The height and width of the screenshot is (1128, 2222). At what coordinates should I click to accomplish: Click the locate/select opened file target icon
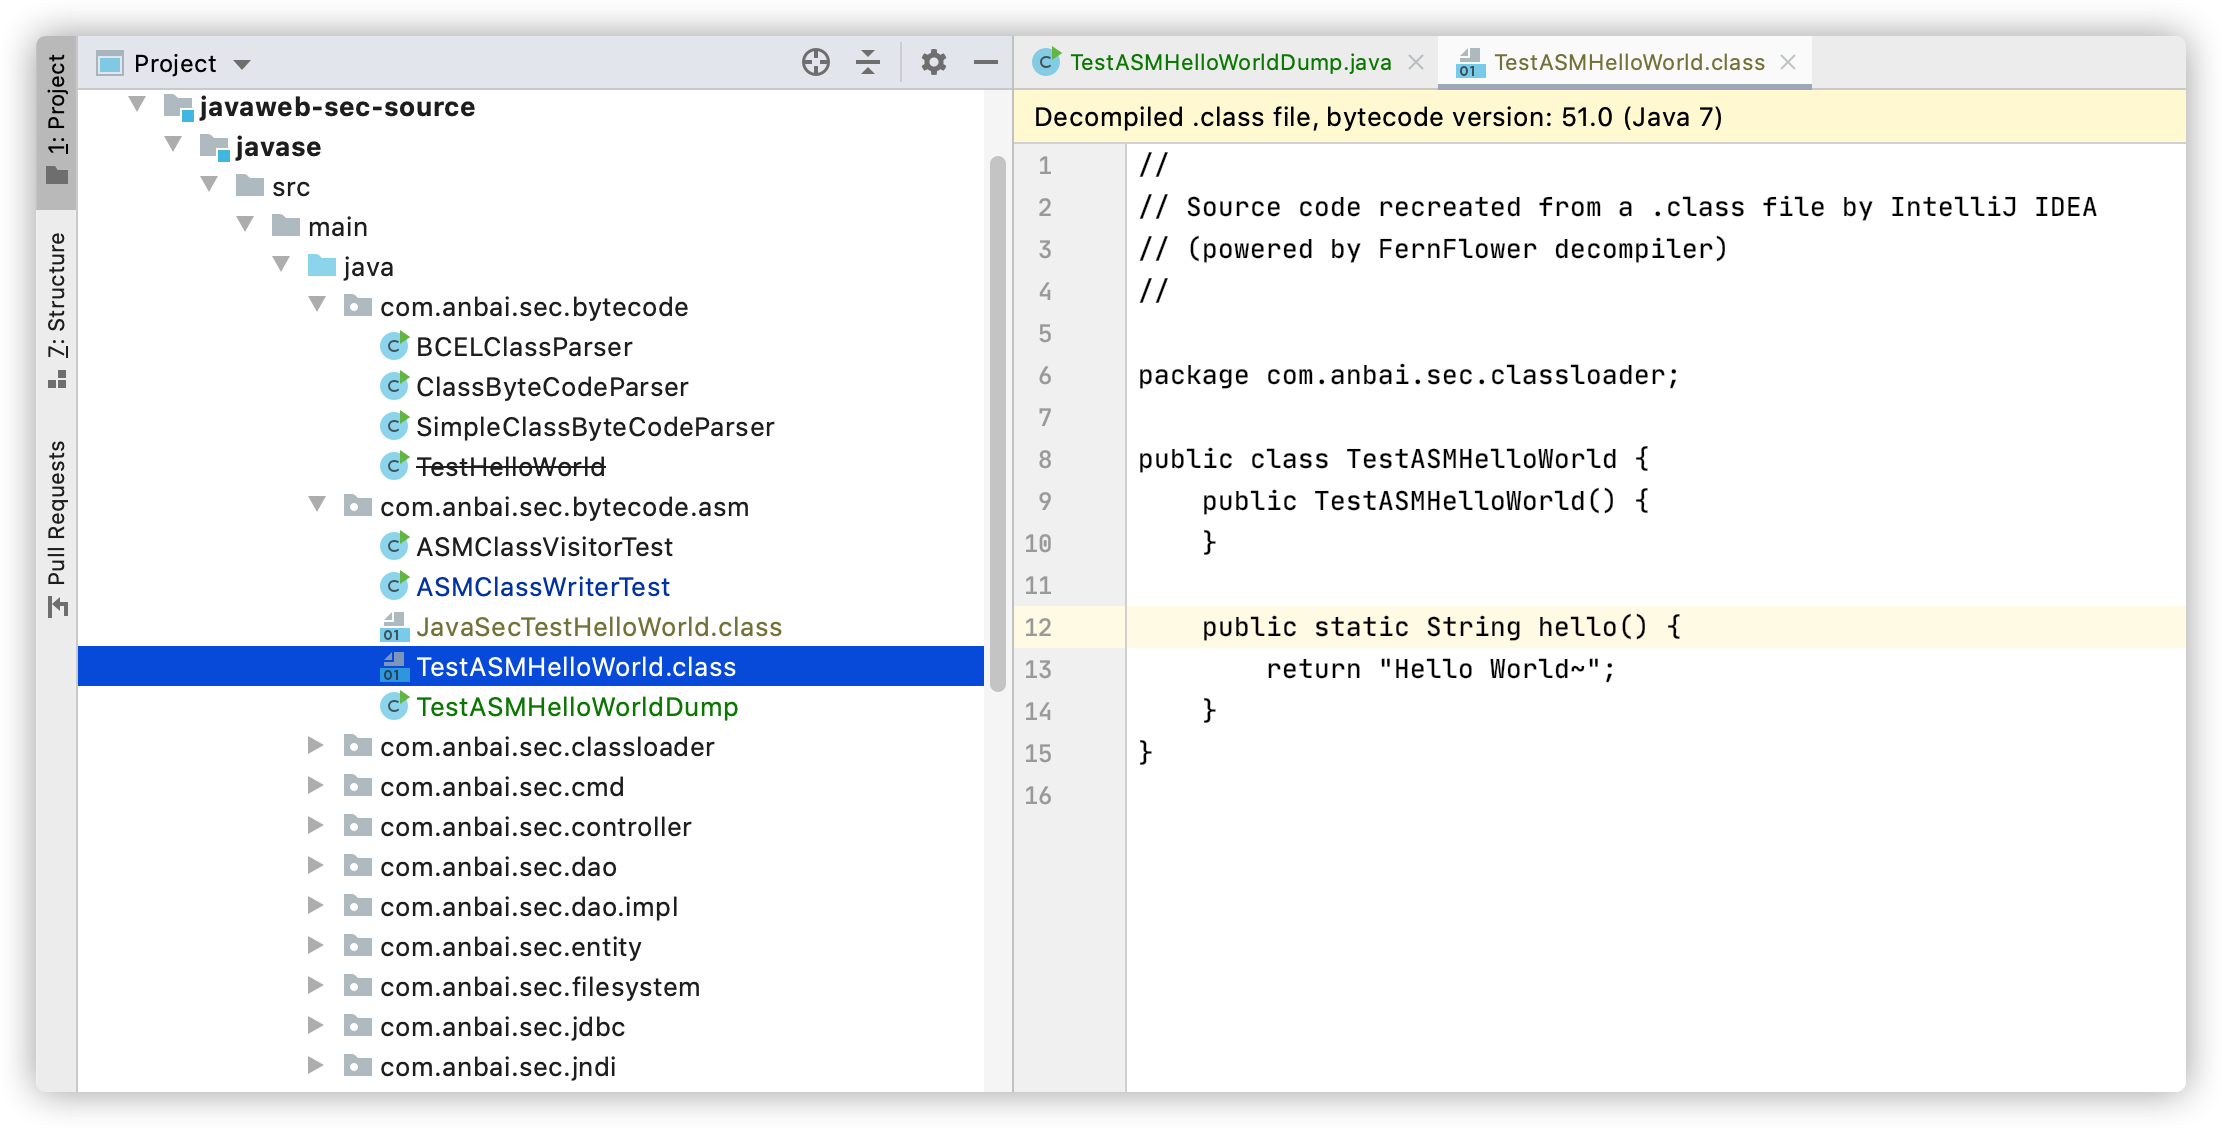pos(815,63)
